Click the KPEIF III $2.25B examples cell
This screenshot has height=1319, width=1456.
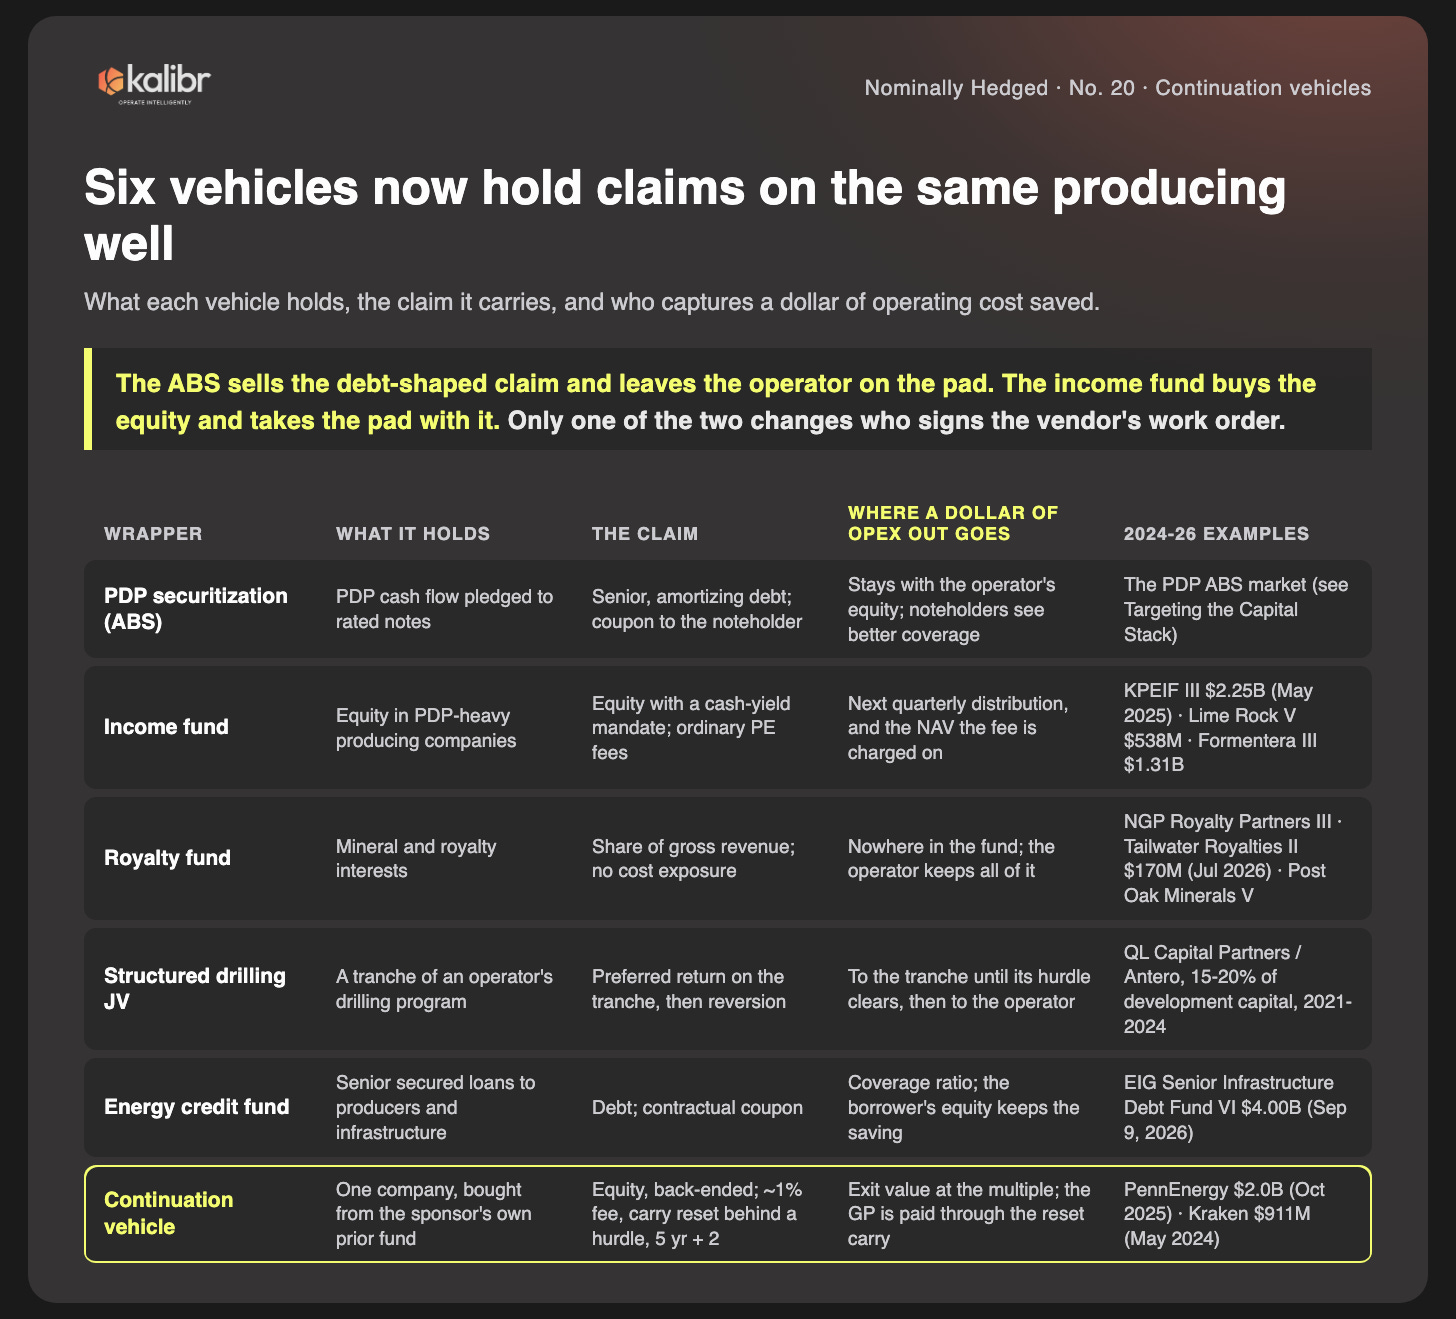(1238, 728)
